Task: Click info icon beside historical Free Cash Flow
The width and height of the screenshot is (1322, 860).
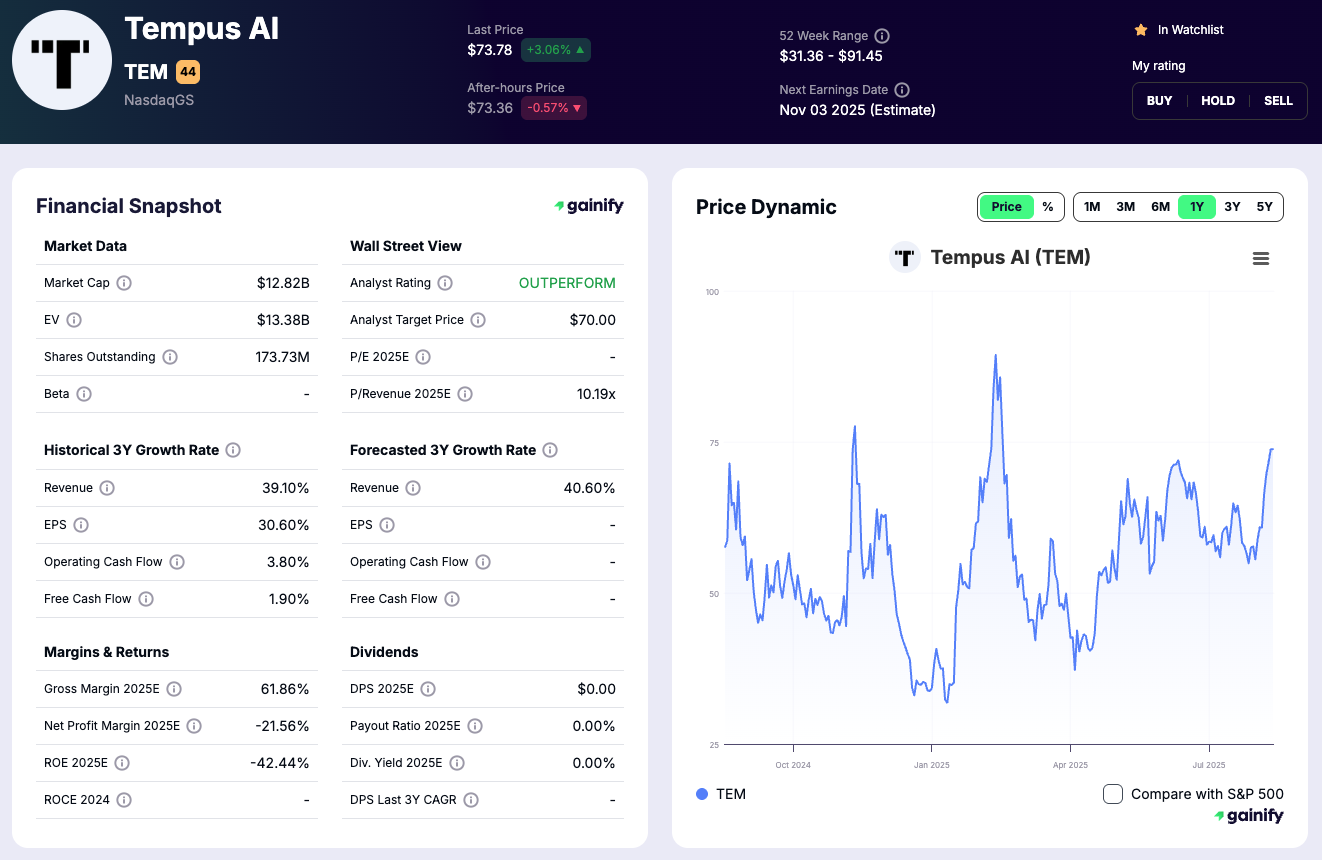Action: 146,599
